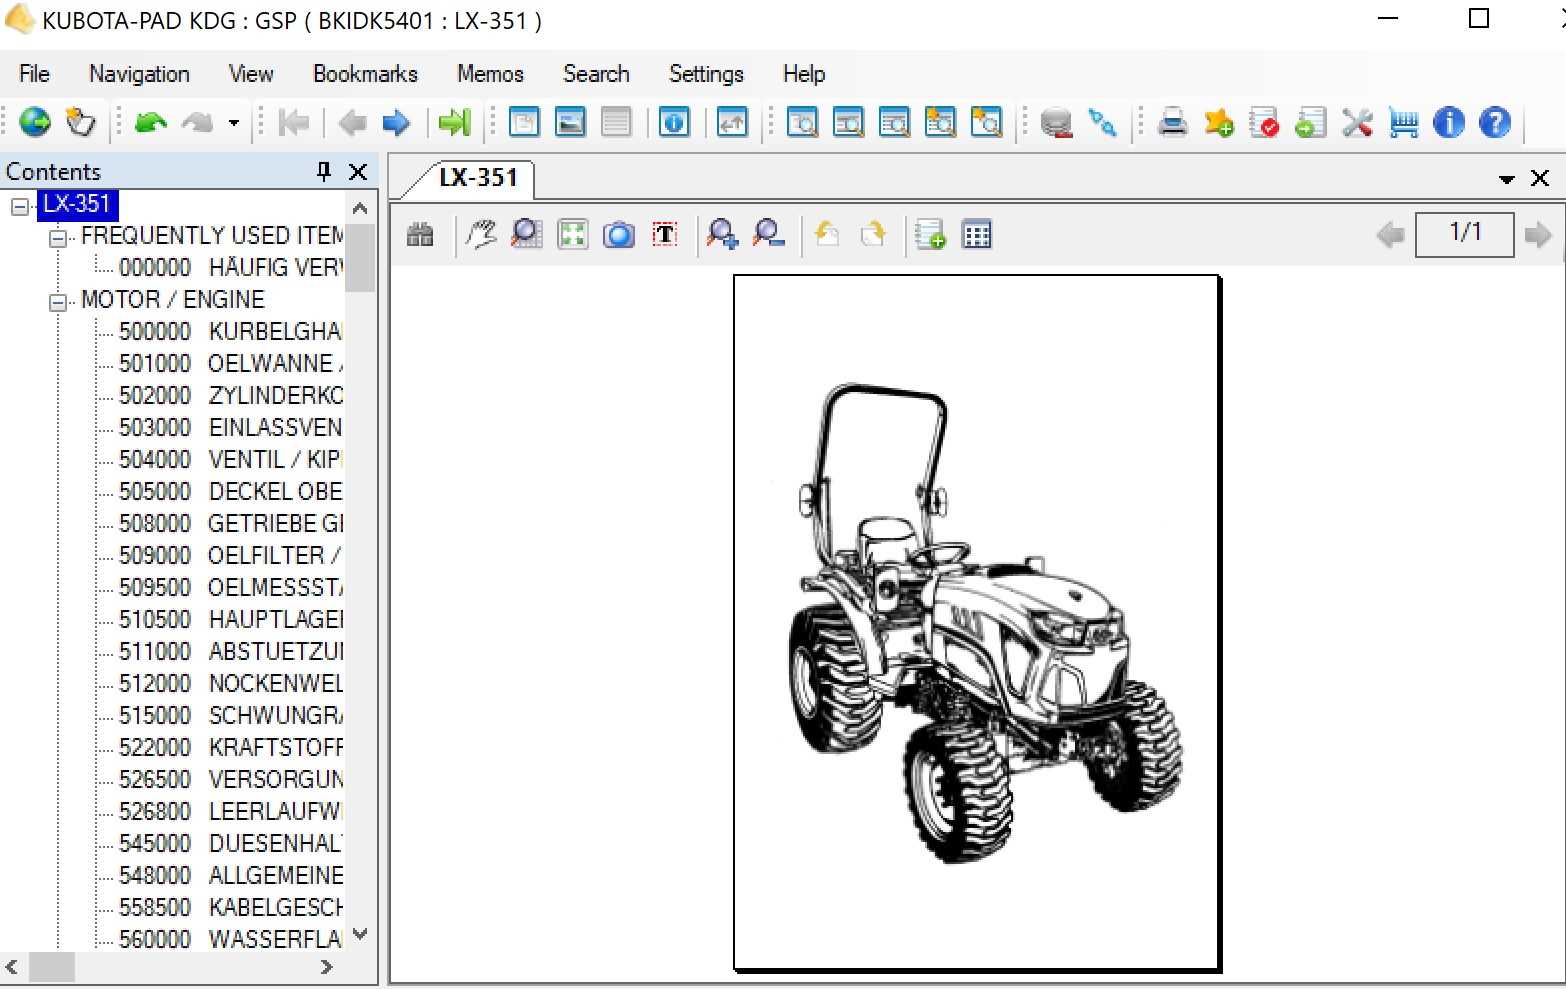Collapse the FREQUENTLY USED ITEMS node
This screenshot has width=1566, height=989.
[x=58, y=238]
